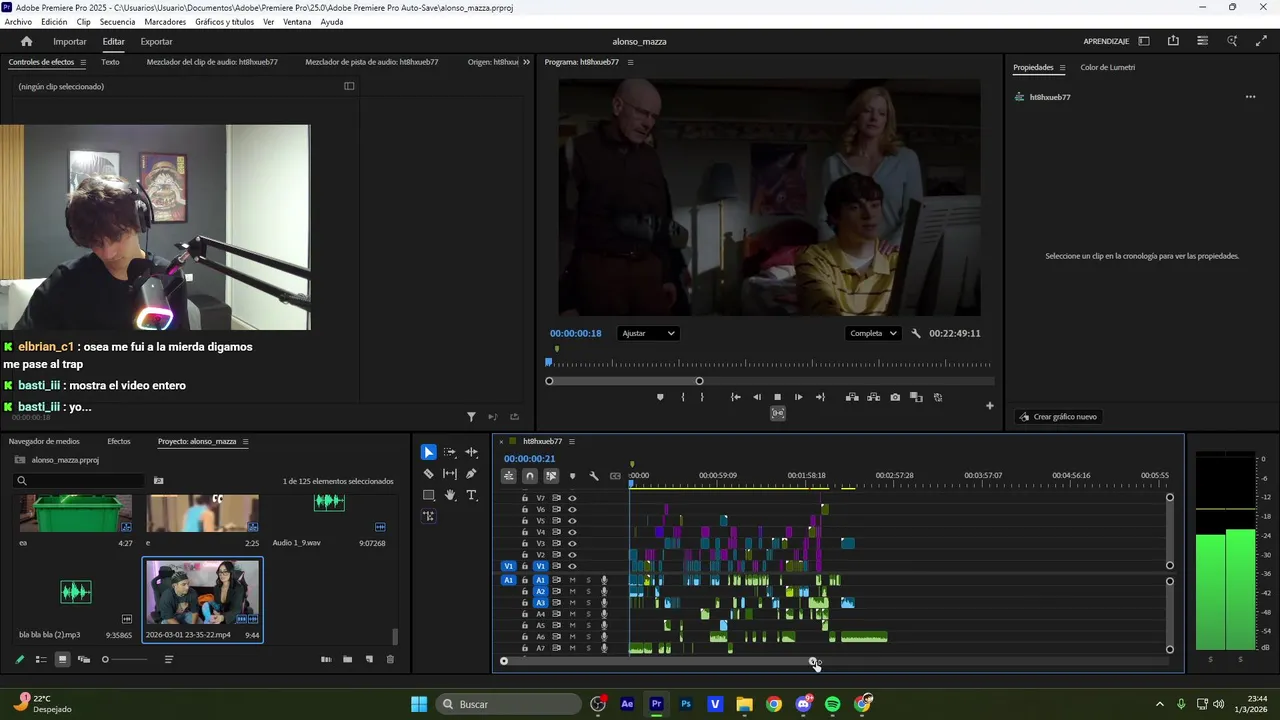Click the Extract button in Program monitor

pyautogui.click(x=873, y=397)
